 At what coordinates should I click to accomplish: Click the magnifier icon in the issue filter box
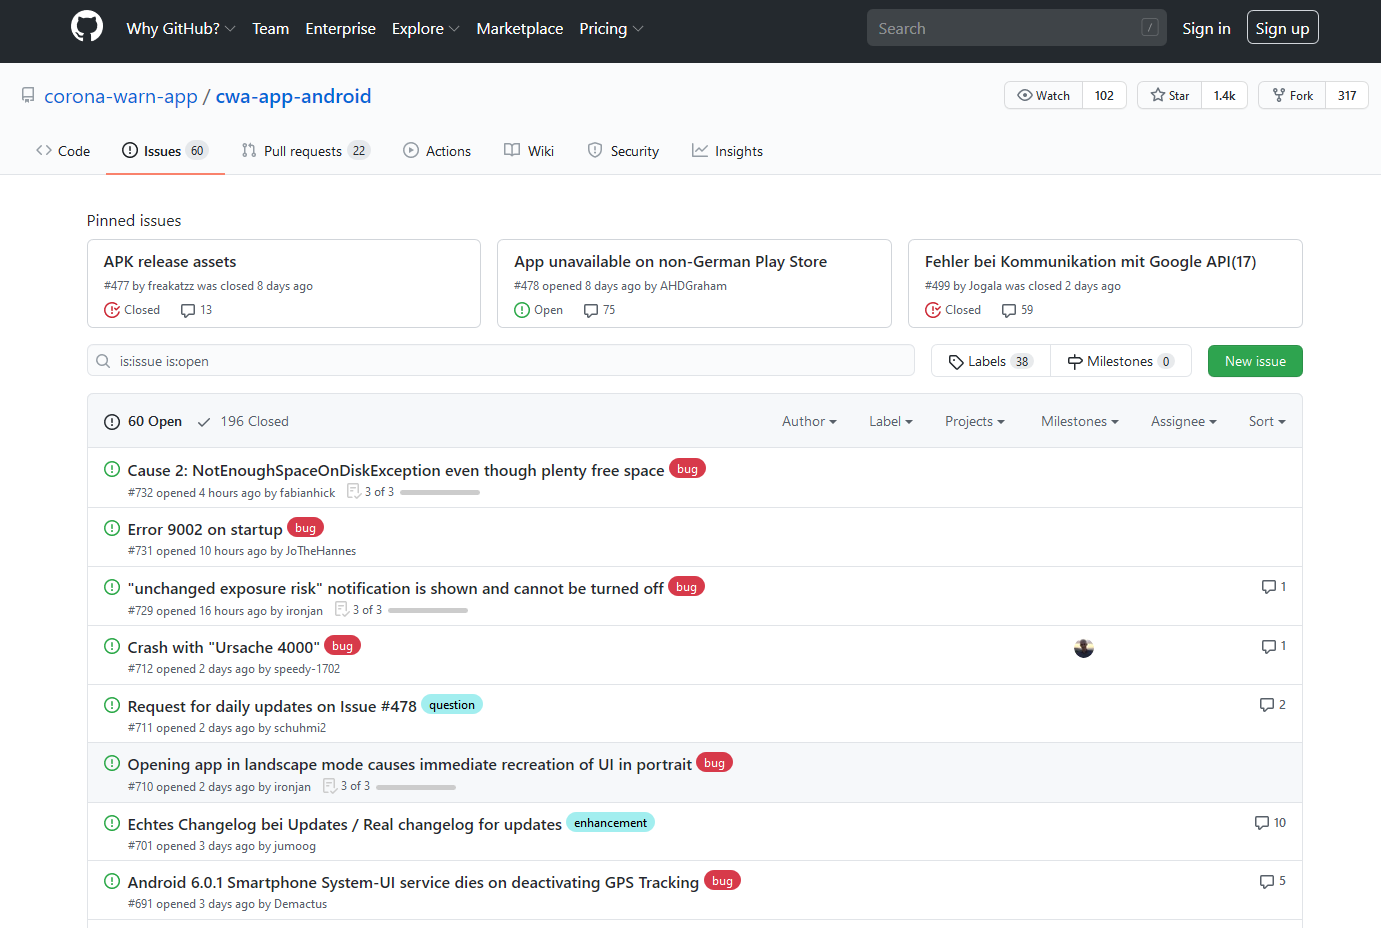coord(103,361)
